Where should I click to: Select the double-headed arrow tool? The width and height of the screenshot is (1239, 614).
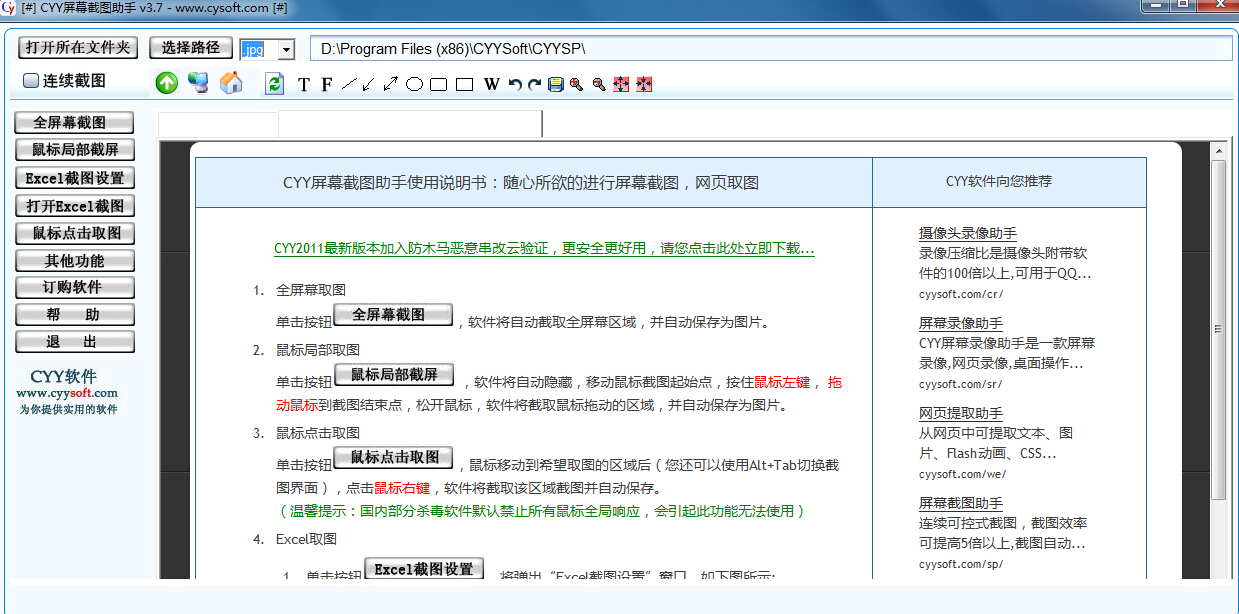coord(391,85)
